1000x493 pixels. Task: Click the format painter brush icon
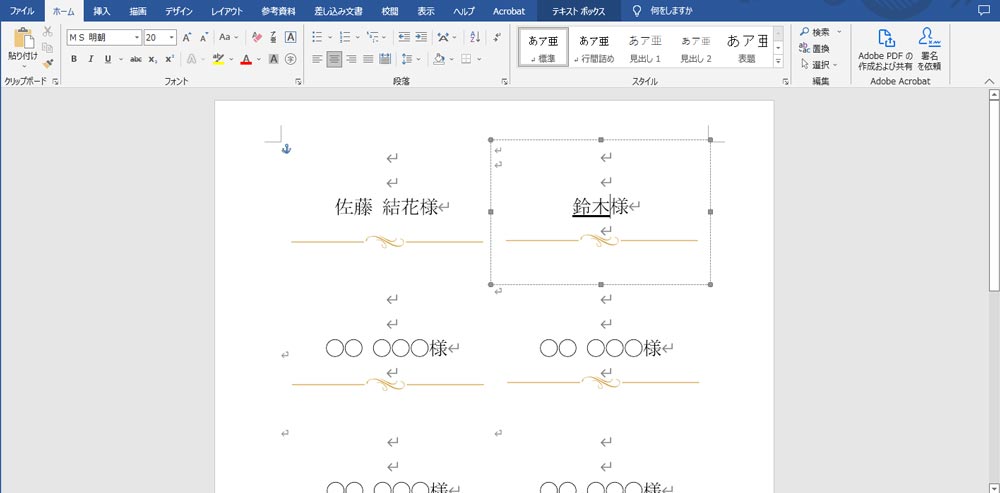pos(48,62)
